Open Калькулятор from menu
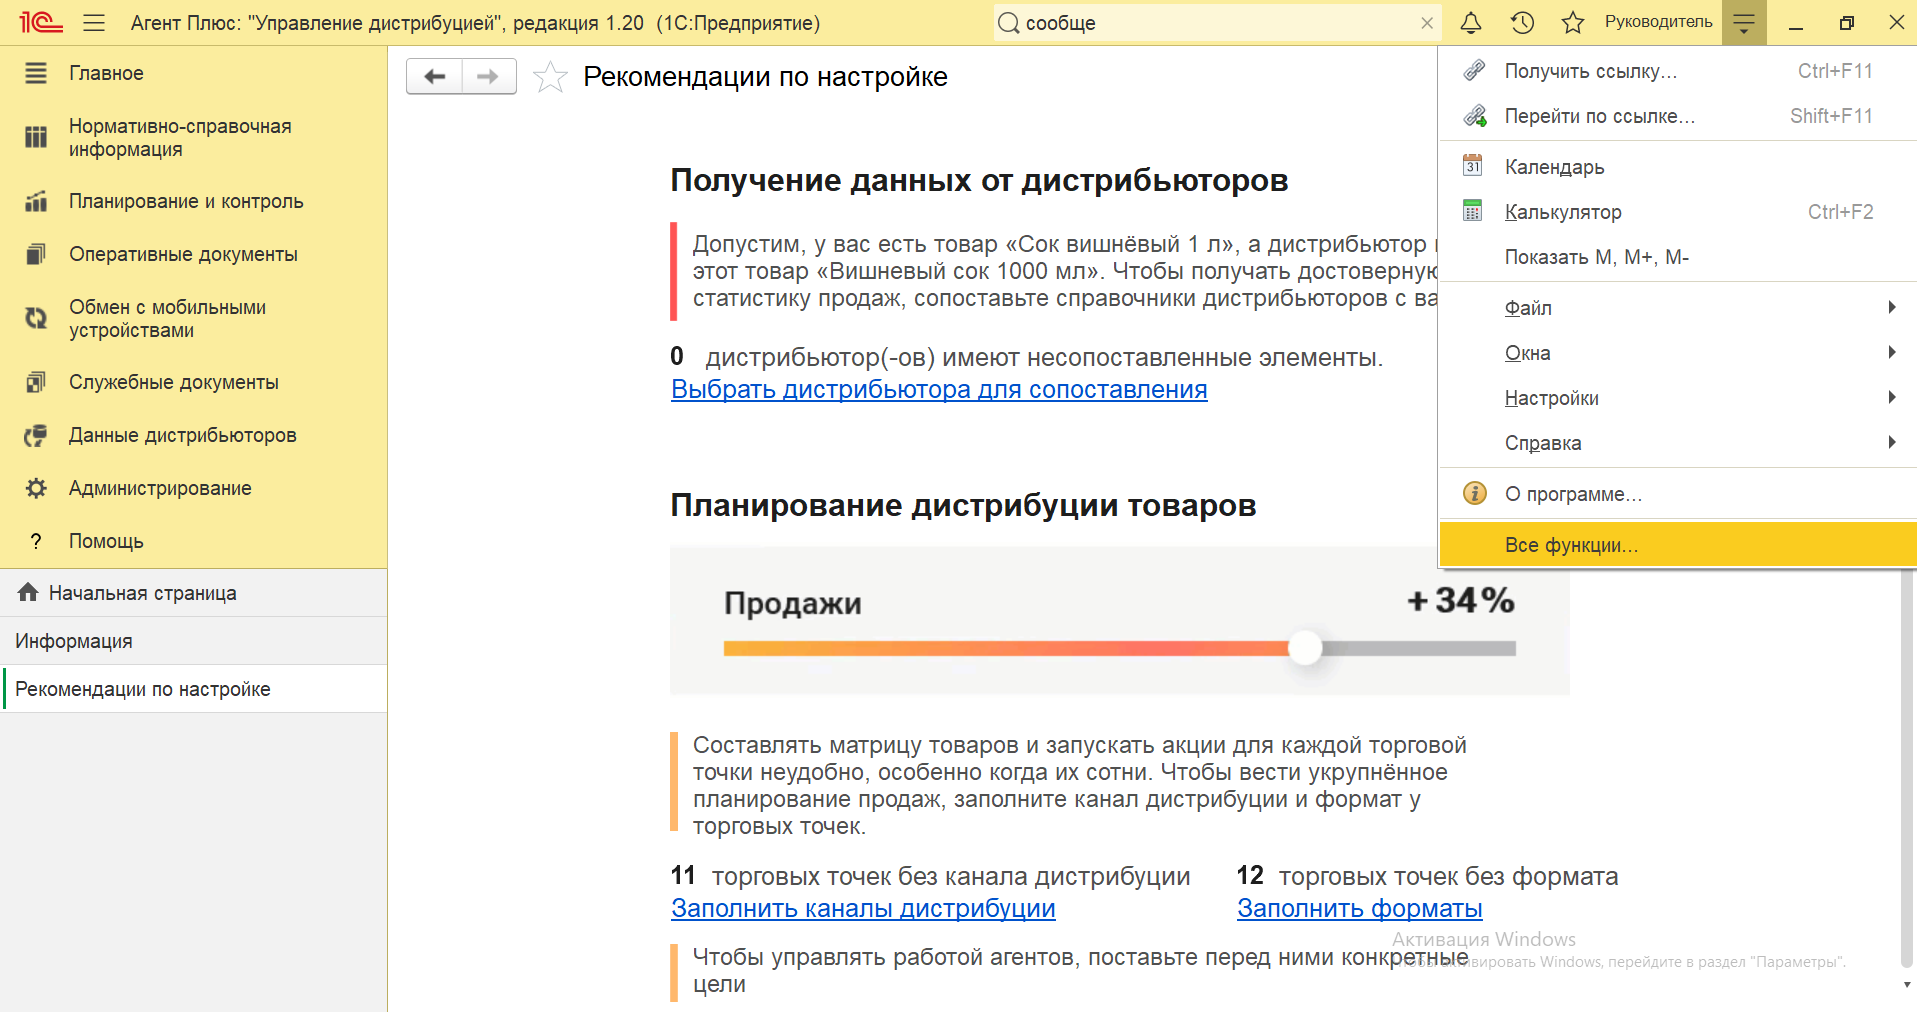Image resolution: width=1917 pixels, height=1012 pixels. coord(1677,212)
